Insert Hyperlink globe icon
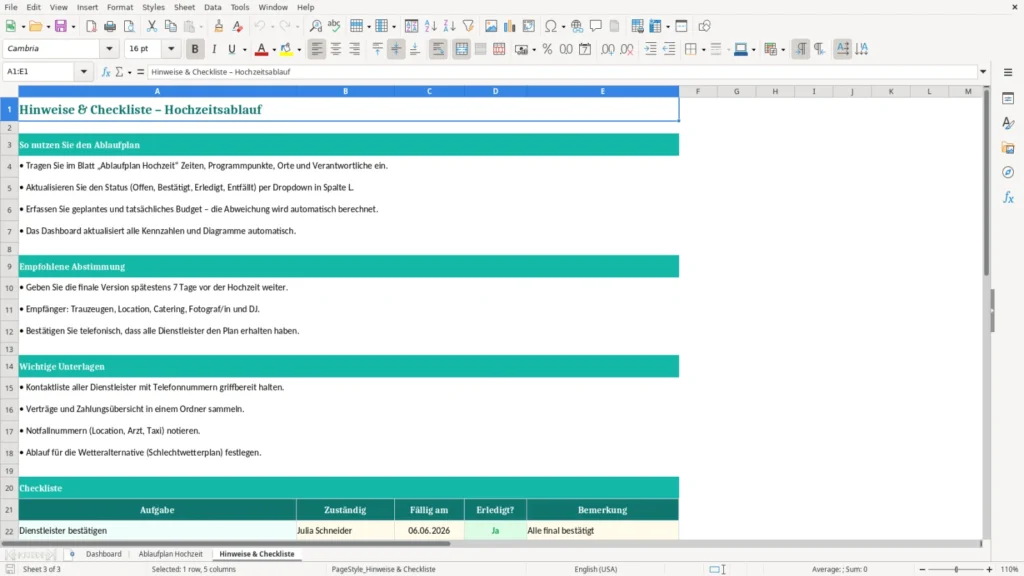The height and width of the screenshot is (576, 1024). point(577,26)
